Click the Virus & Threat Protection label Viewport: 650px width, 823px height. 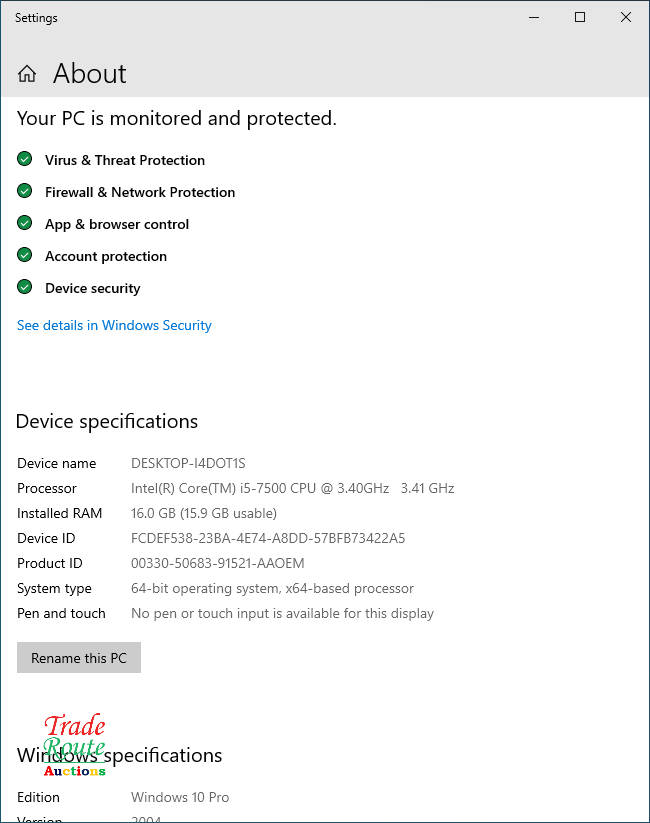[125, 160]
